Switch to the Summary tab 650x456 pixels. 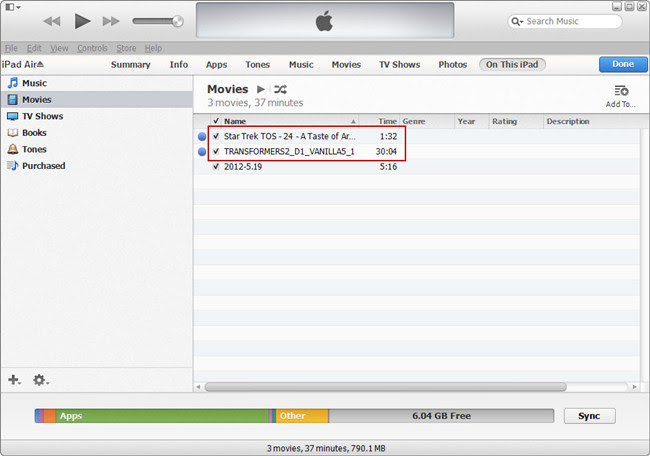click(x=131, y=64)
